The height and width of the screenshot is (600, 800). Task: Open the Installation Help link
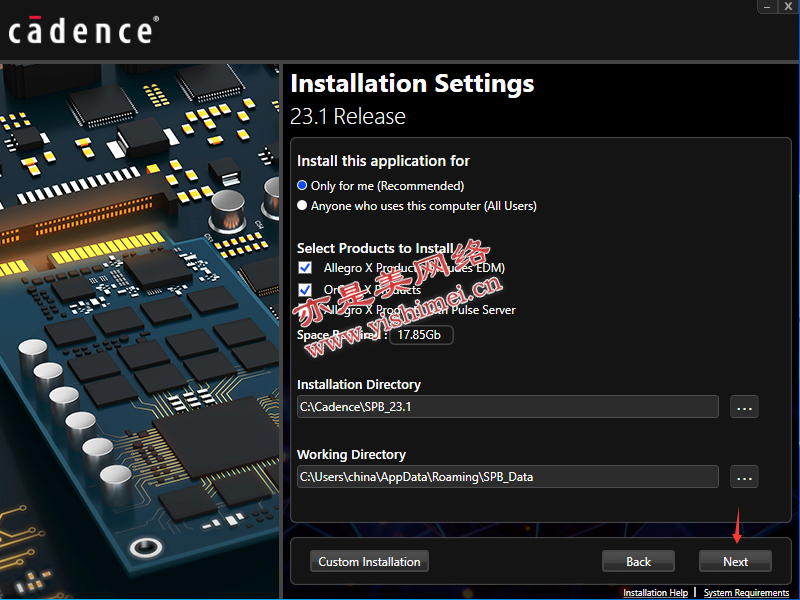pos(655,593)
